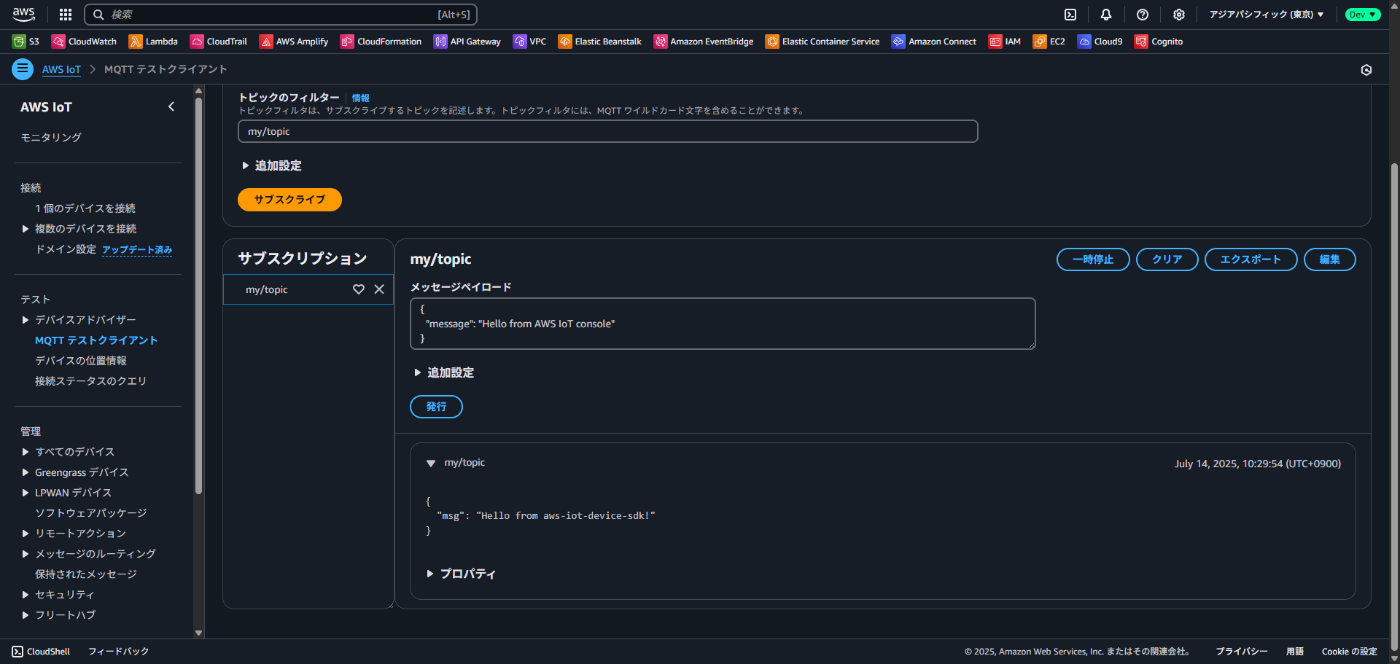Image resolution: width=1400 pixels, height=664 pixels.
Task: Open CloudTrail service shortcut
Action: (218, 42)
